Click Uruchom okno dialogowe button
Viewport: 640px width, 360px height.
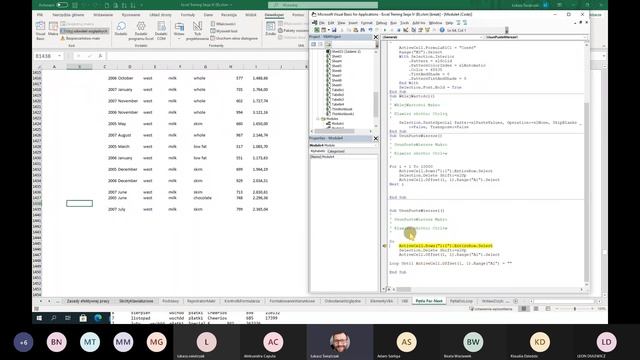point(234,38)
